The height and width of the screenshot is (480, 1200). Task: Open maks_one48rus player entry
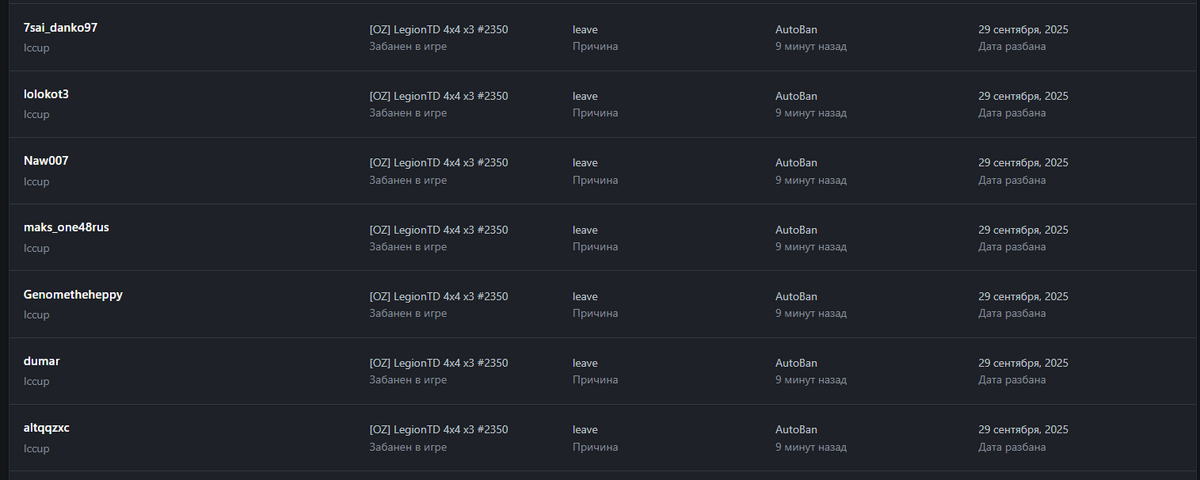[x=66, y=228]
